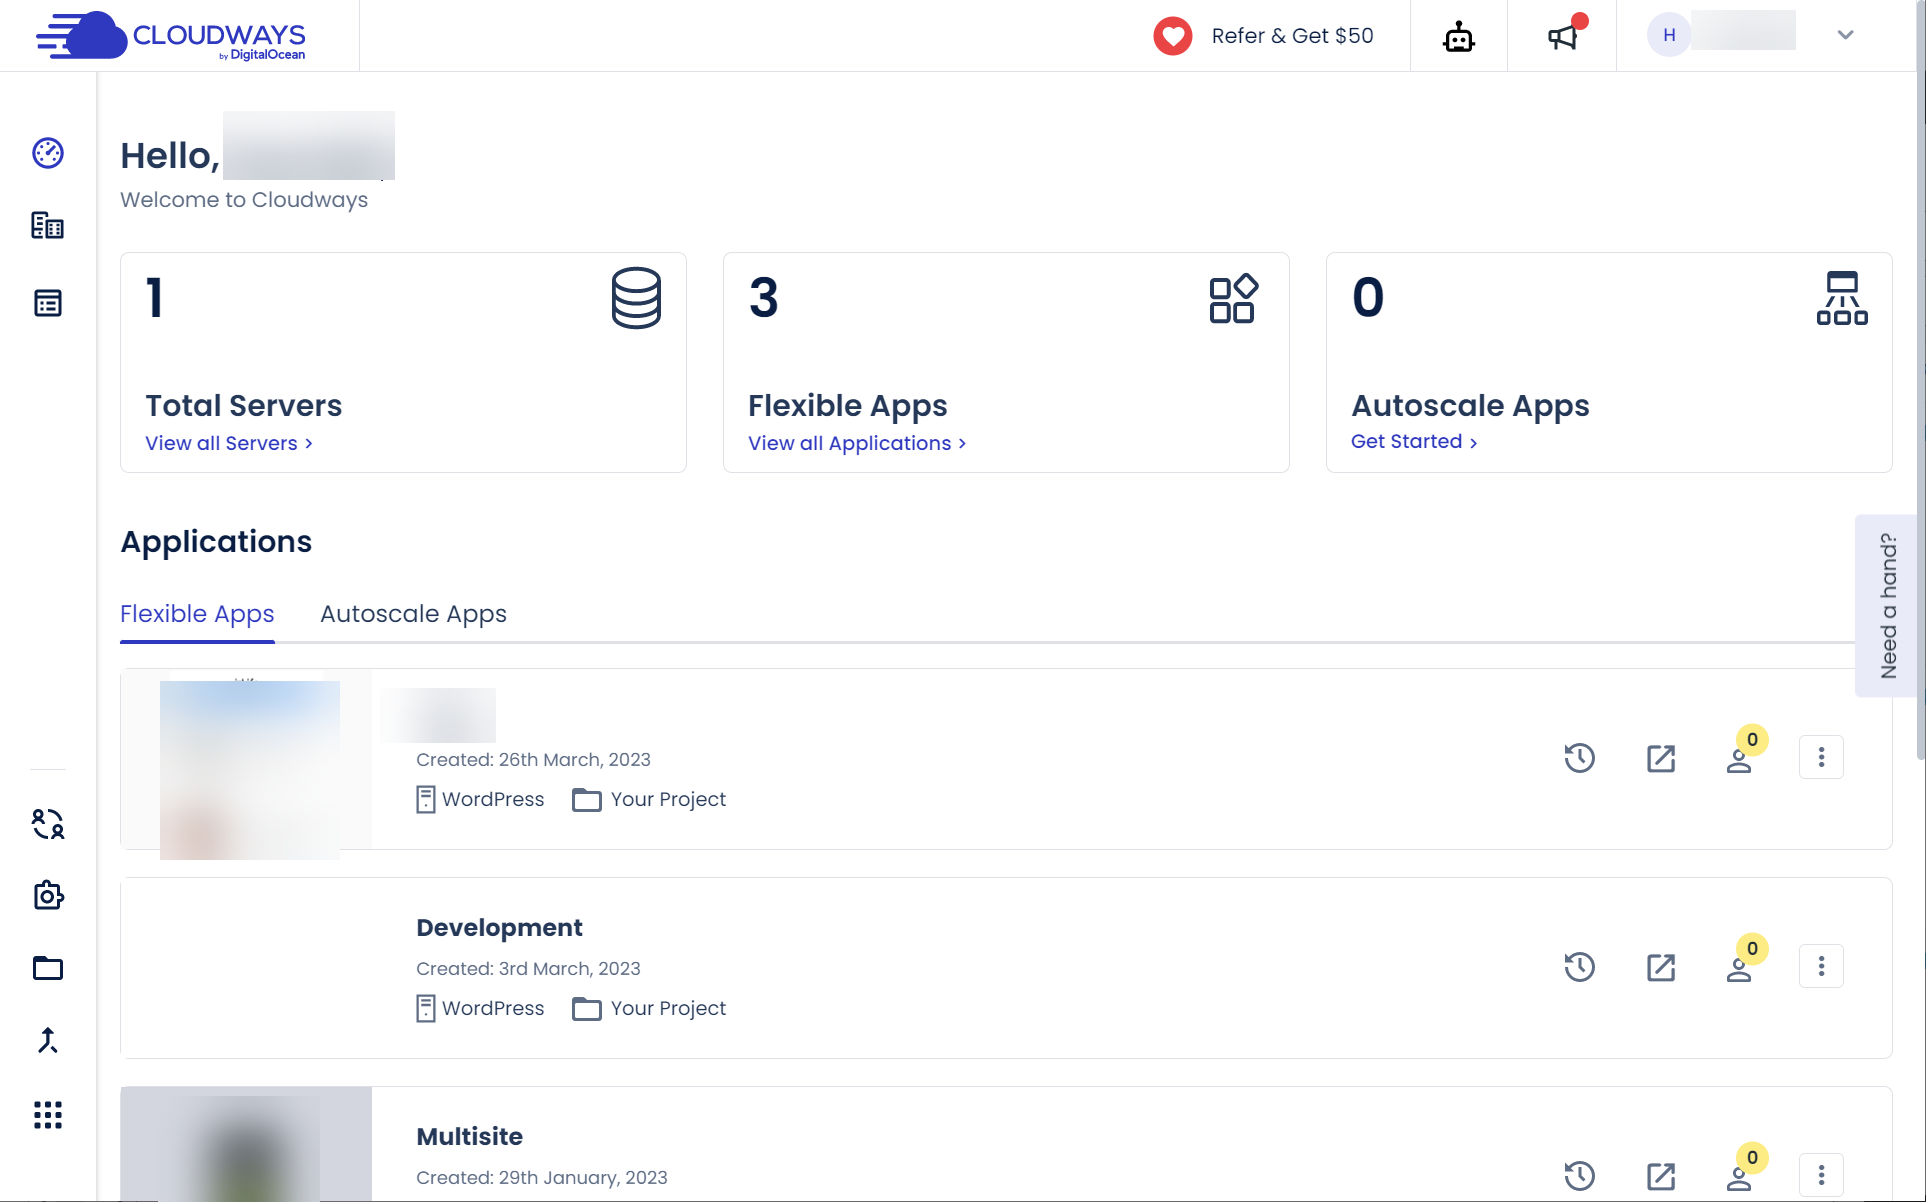Screen dimensions: 1926x1202
Task: Click the monitoring or camera icon
Action: 47,893
